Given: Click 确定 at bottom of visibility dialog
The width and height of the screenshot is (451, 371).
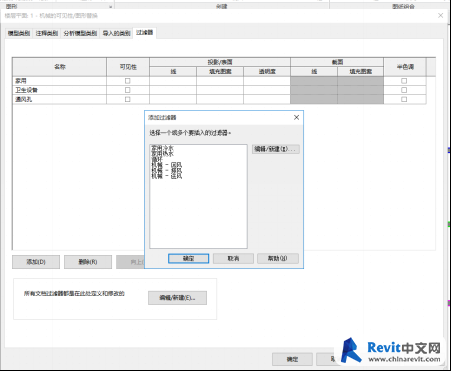Looking at the screenshot, I should tap(292, 359).
